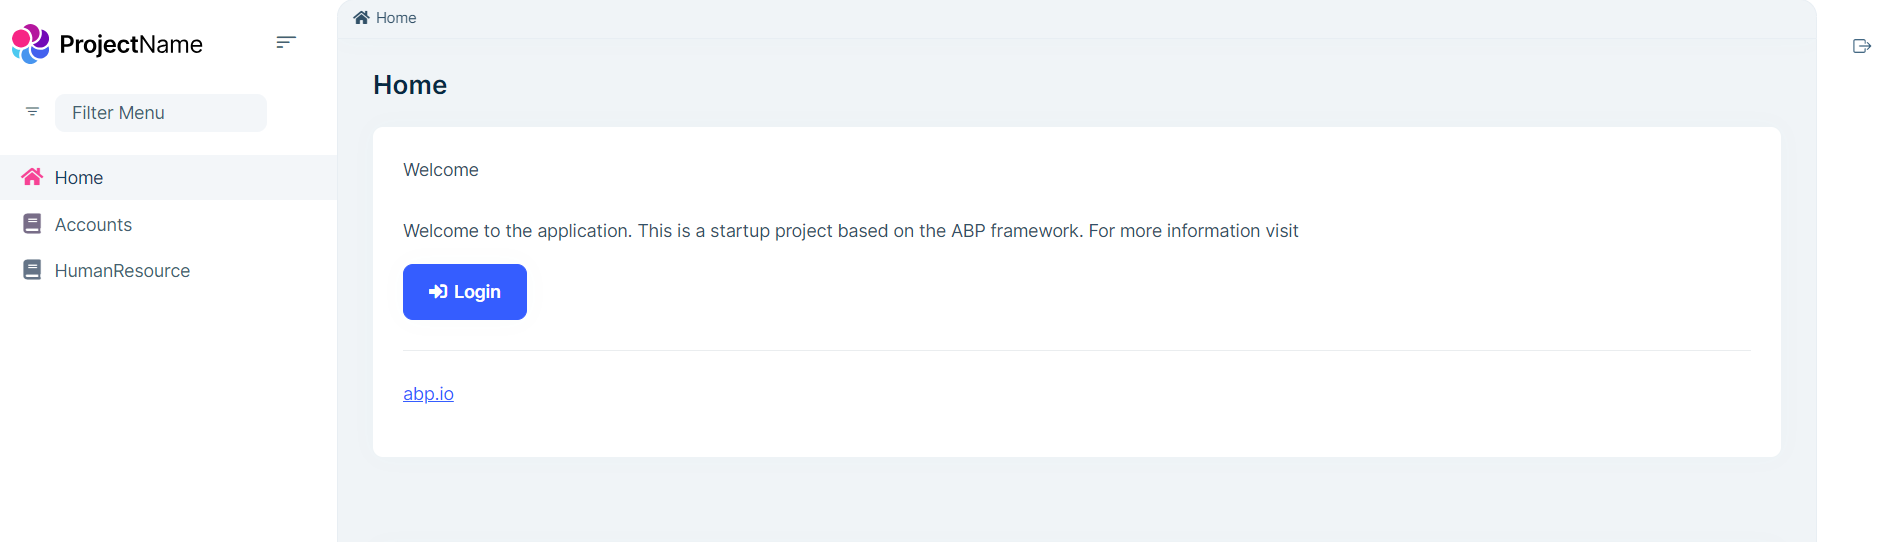Collapse the sidebar with the hamburger toggle
Image resolution: width=1885 pixels, height=542 pixels.
286,42
